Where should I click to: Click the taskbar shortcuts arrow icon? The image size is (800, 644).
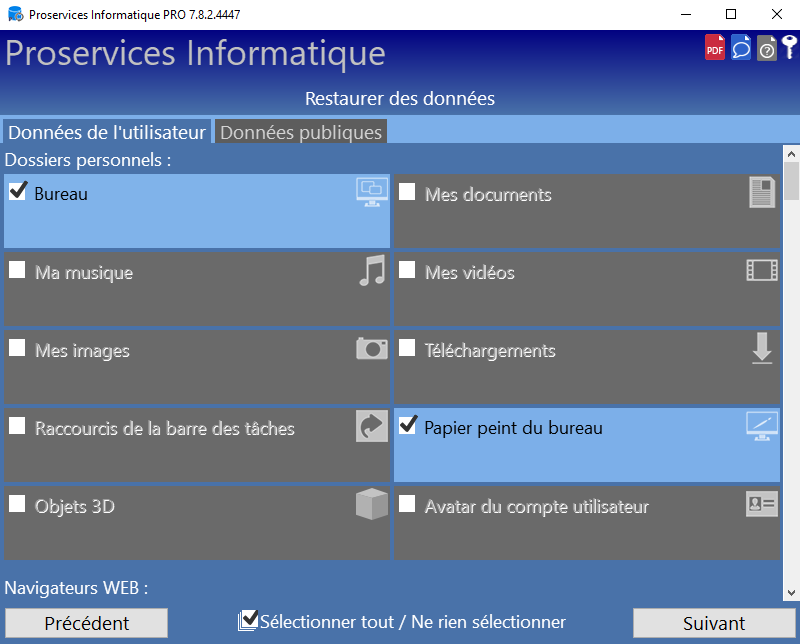371,426
